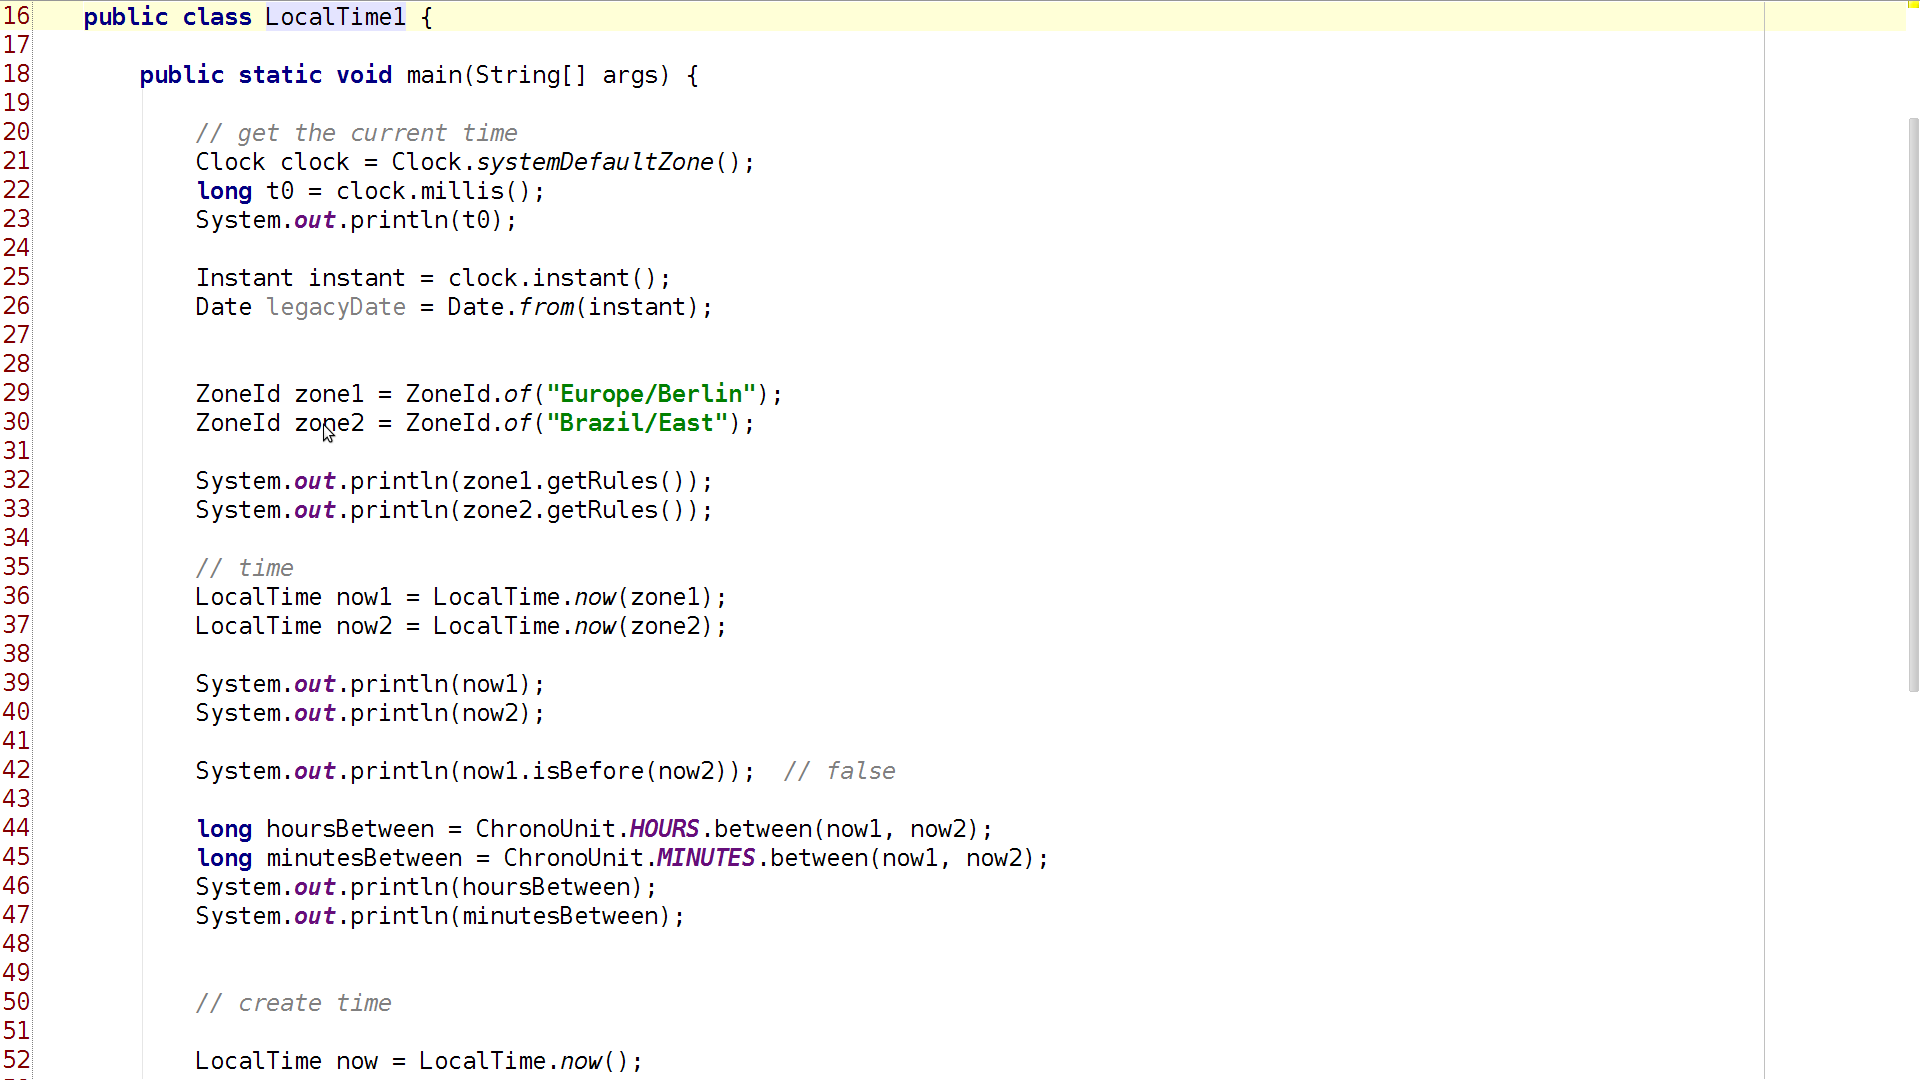Click the "Europe/Berlin" string literal
This screenshot has height=1080, width=1920.
[651, 394]
